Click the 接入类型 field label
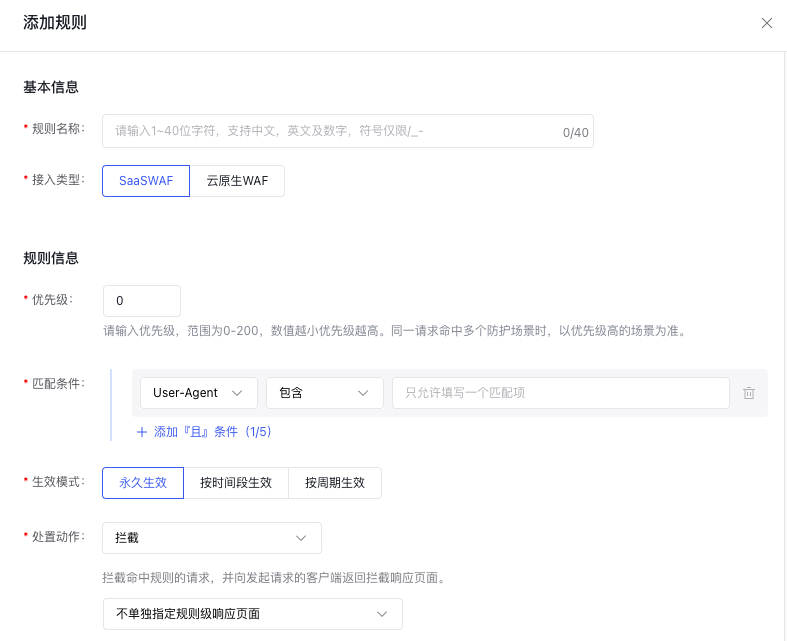787x641 pixels. 58,179
